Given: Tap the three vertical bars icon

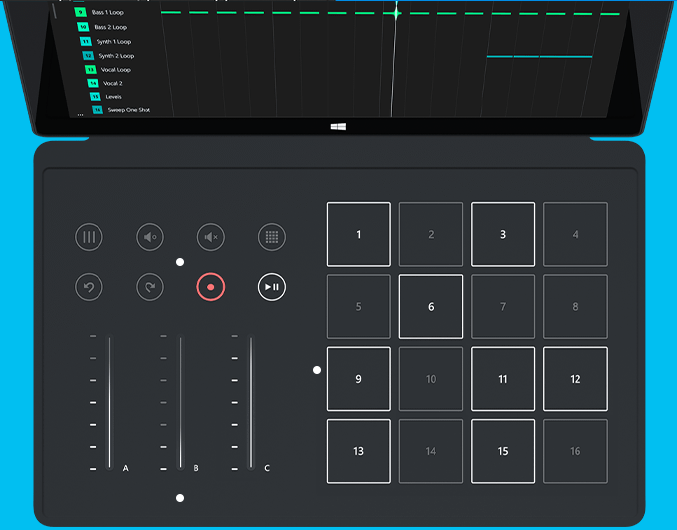Looking at the screenshot, I should 89,237.
